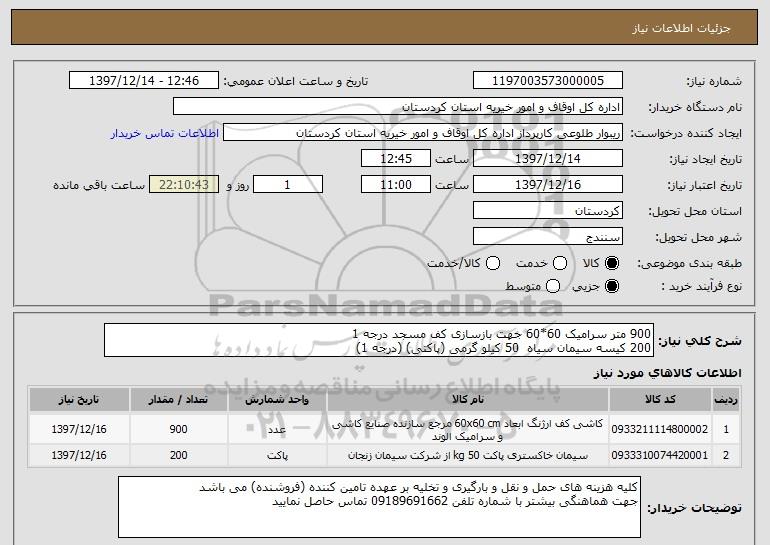
Task: Click the تعداد / مقدار column header
Action: [x=178, y=400]
